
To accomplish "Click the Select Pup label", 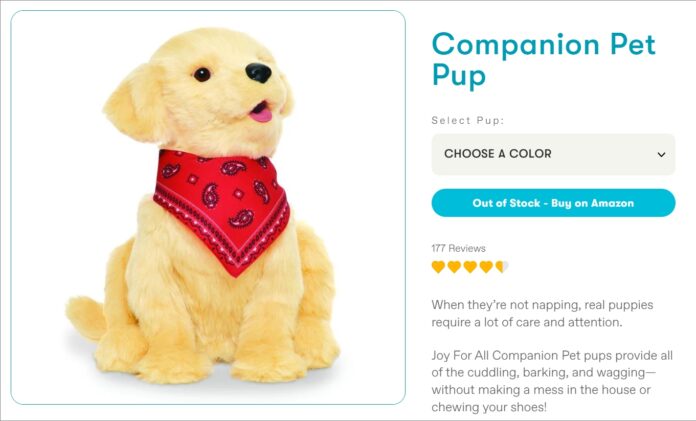I will point(468,120).
